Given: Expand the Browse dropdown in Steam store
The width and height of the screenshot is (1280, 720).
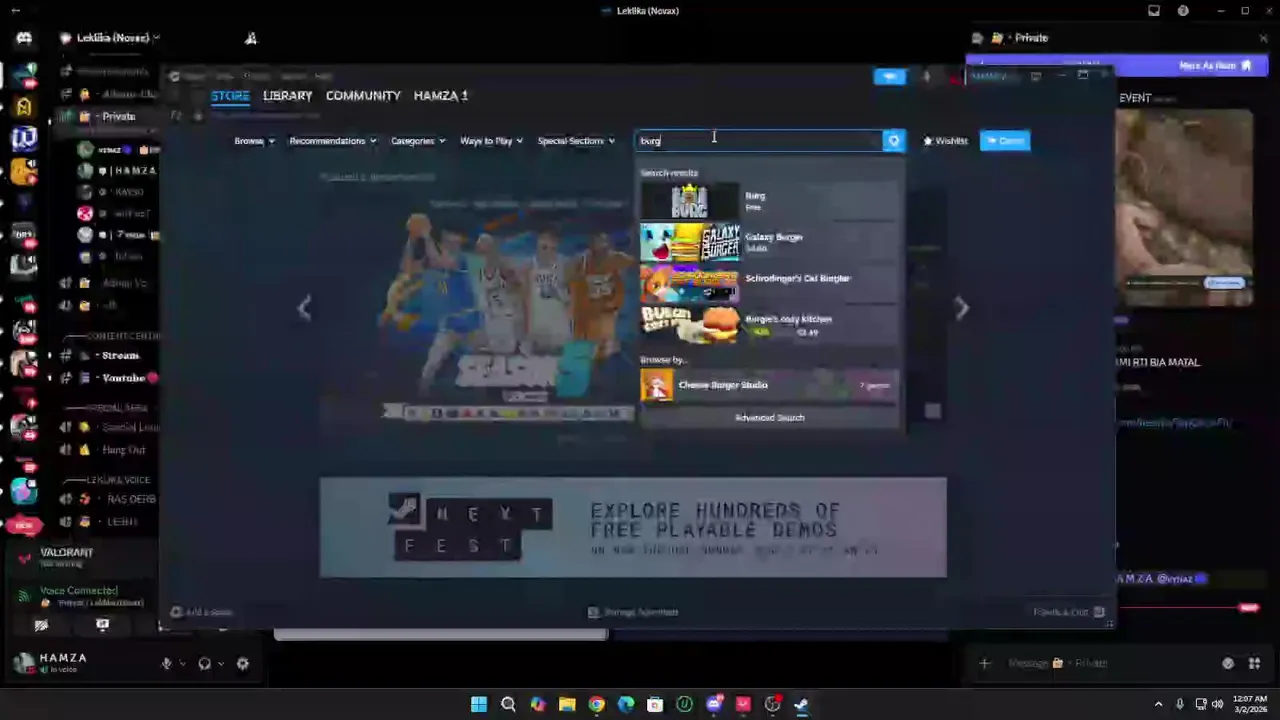Looking at the screenshot, I should click(254, 141).
